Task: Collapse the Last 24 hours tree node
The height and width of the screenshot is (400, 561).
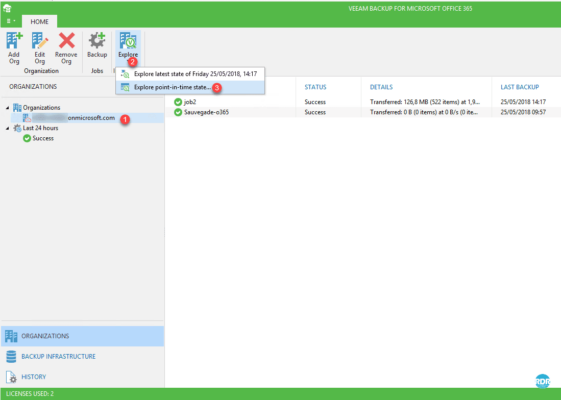Action: (8, 128)
